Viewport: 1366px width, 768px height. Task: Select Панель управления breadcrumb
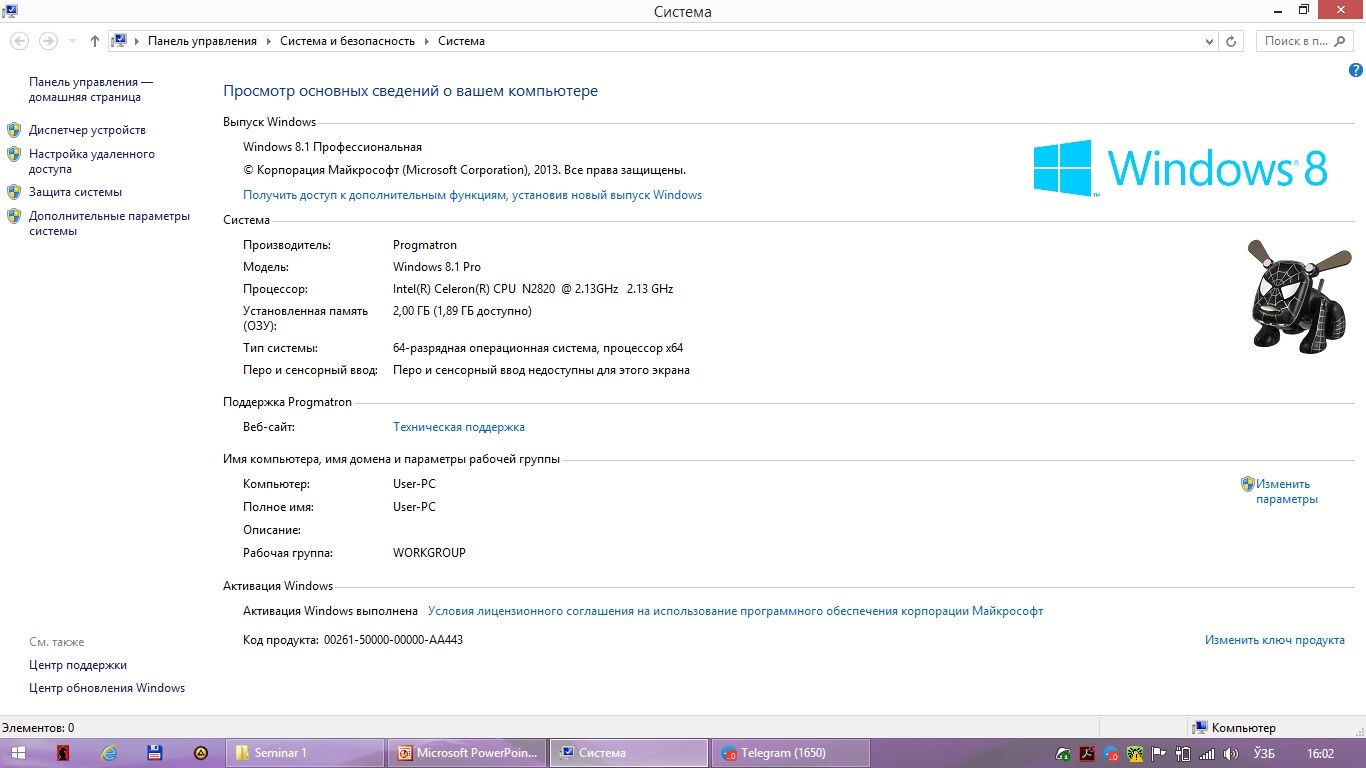[x=202, y=41]
